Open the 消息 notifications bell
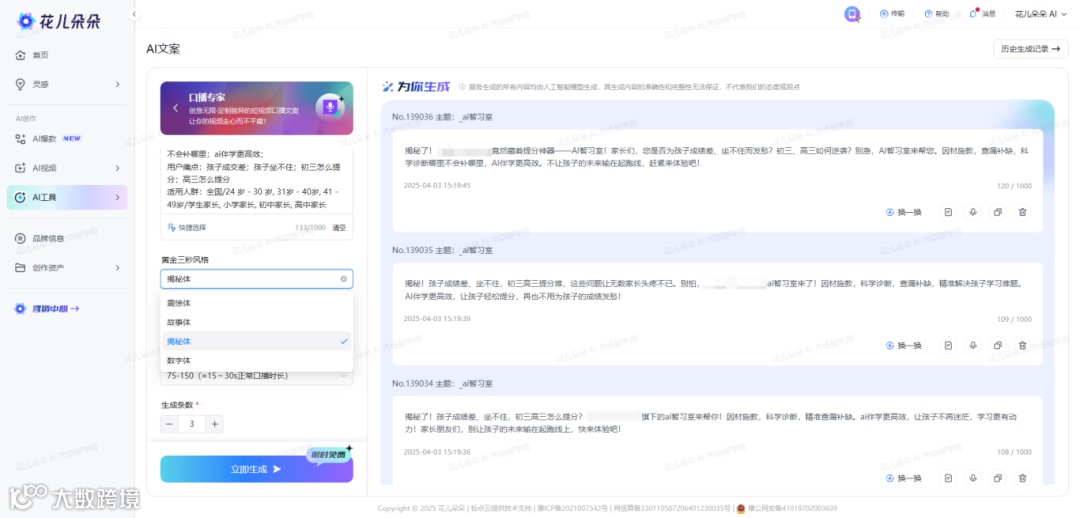This screenshot has height=518, width=1080. click(982, 14)
